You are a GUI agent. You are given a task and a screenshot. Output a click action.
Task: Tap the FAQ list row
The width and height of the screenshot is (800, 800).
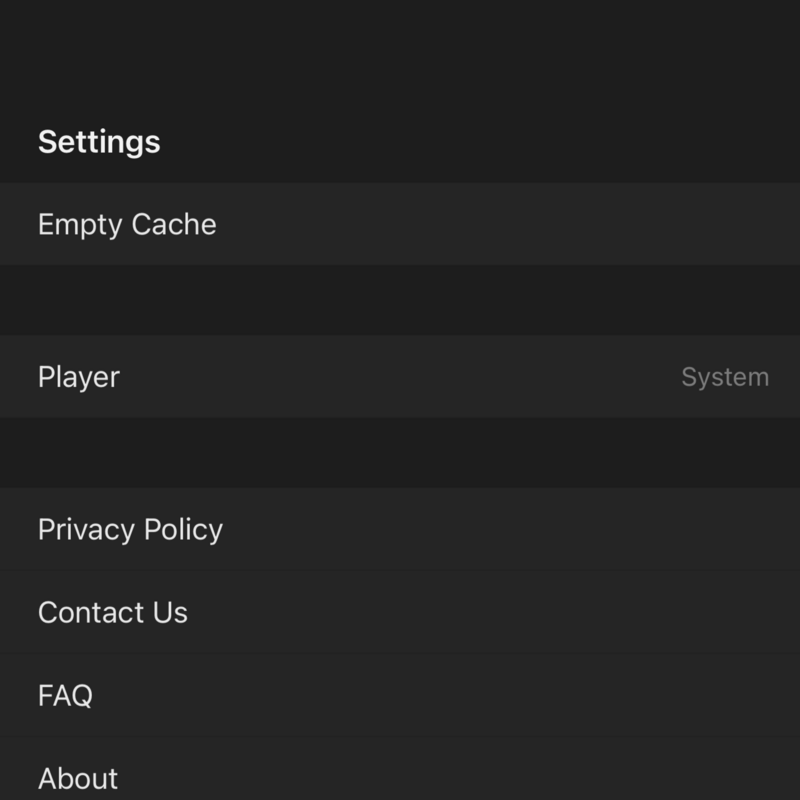pyautogui.click(x=400, y=695)
